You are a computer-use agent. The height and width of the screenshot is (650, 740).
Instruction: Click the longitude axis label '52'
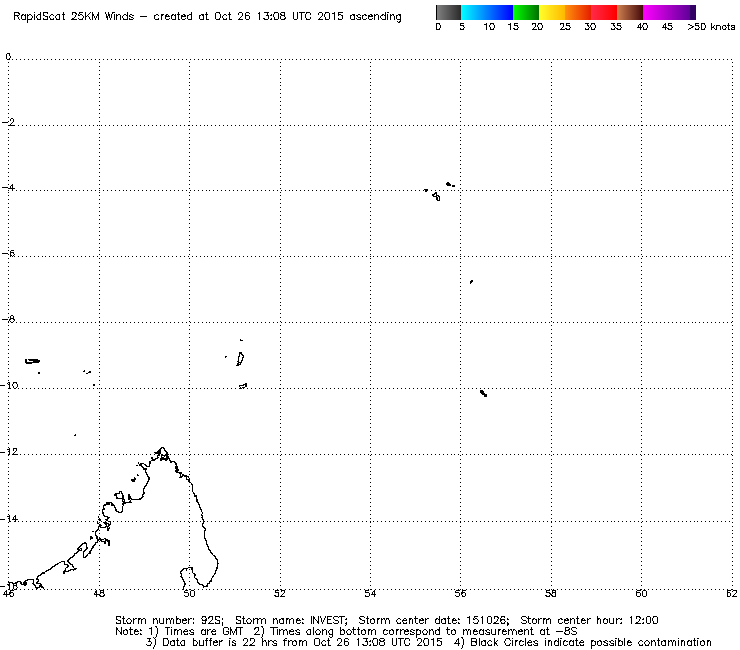point(280,594)
